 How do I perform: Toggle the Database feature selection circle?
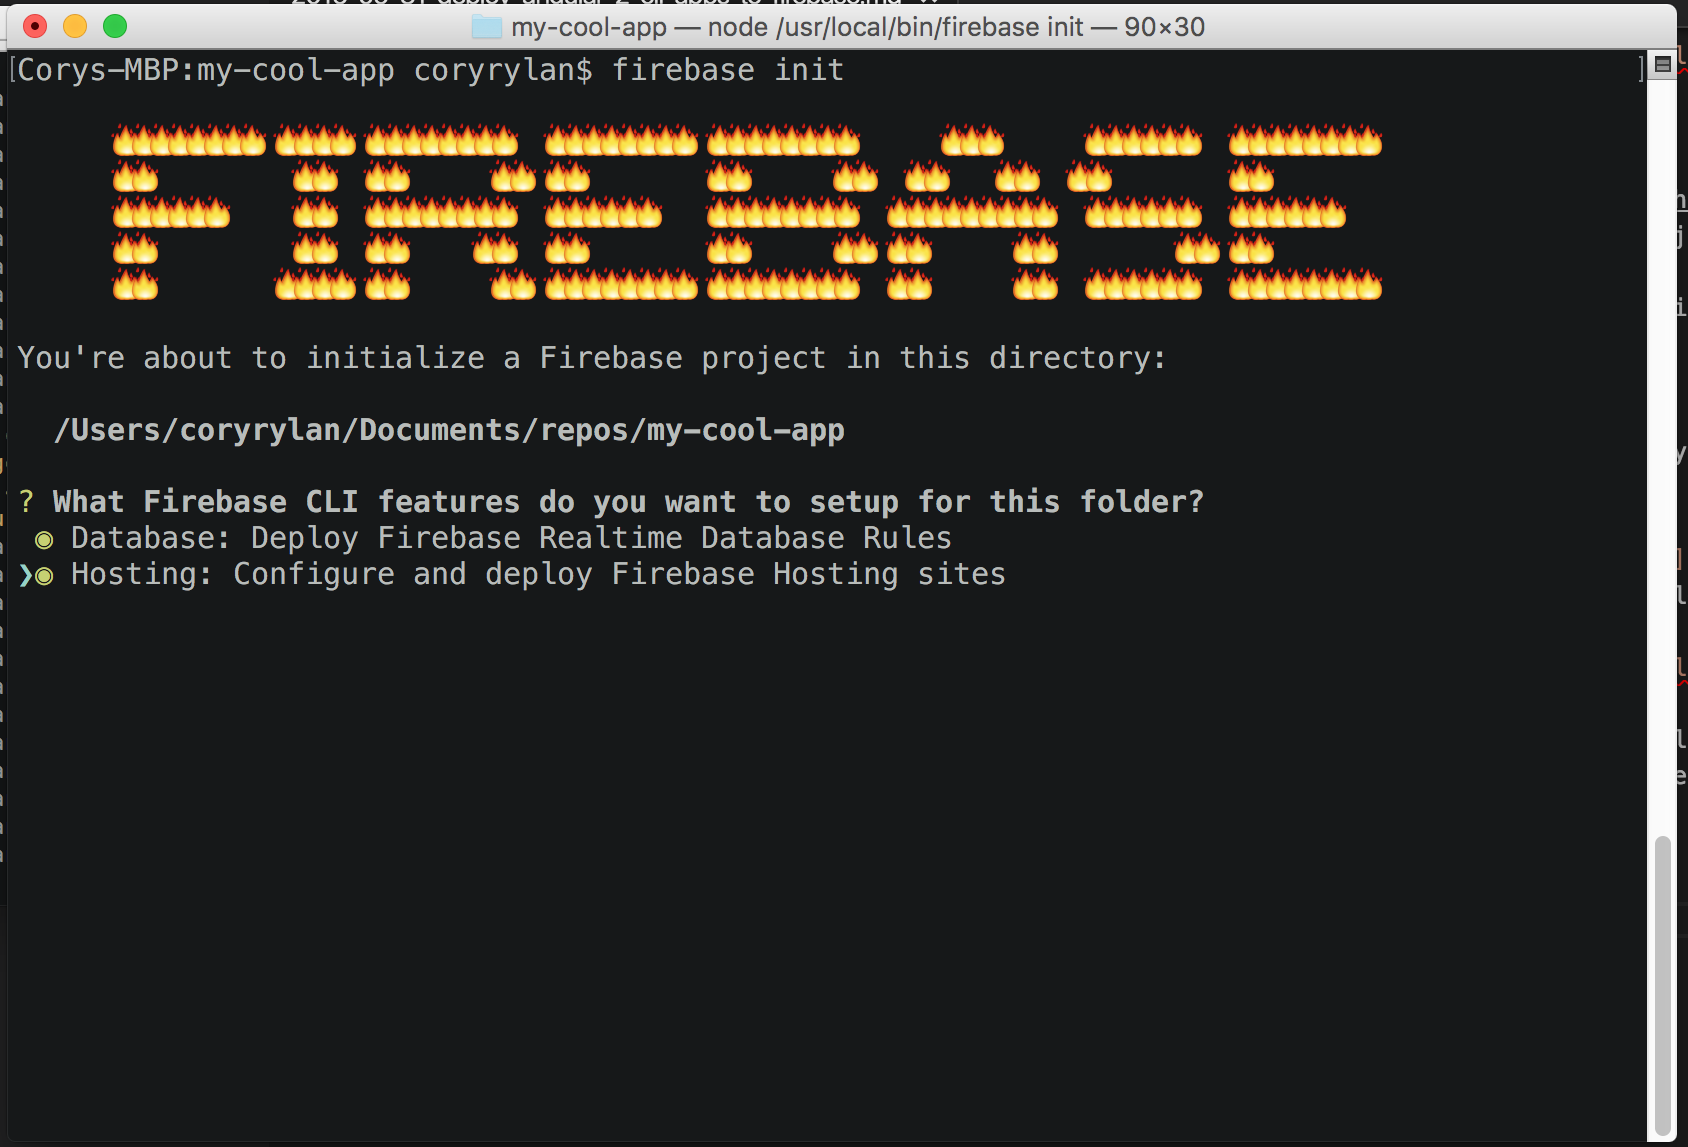(x=44, y=540)
